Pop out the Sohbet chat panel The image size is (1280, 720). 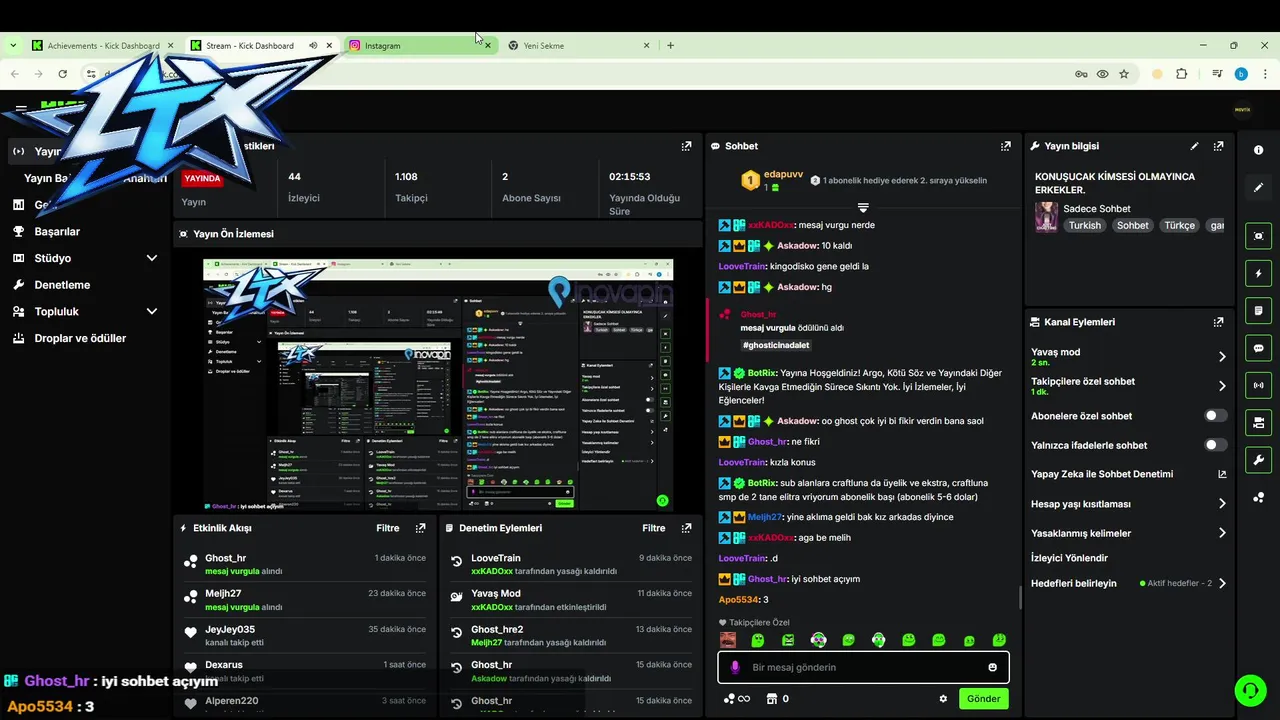1005,146
